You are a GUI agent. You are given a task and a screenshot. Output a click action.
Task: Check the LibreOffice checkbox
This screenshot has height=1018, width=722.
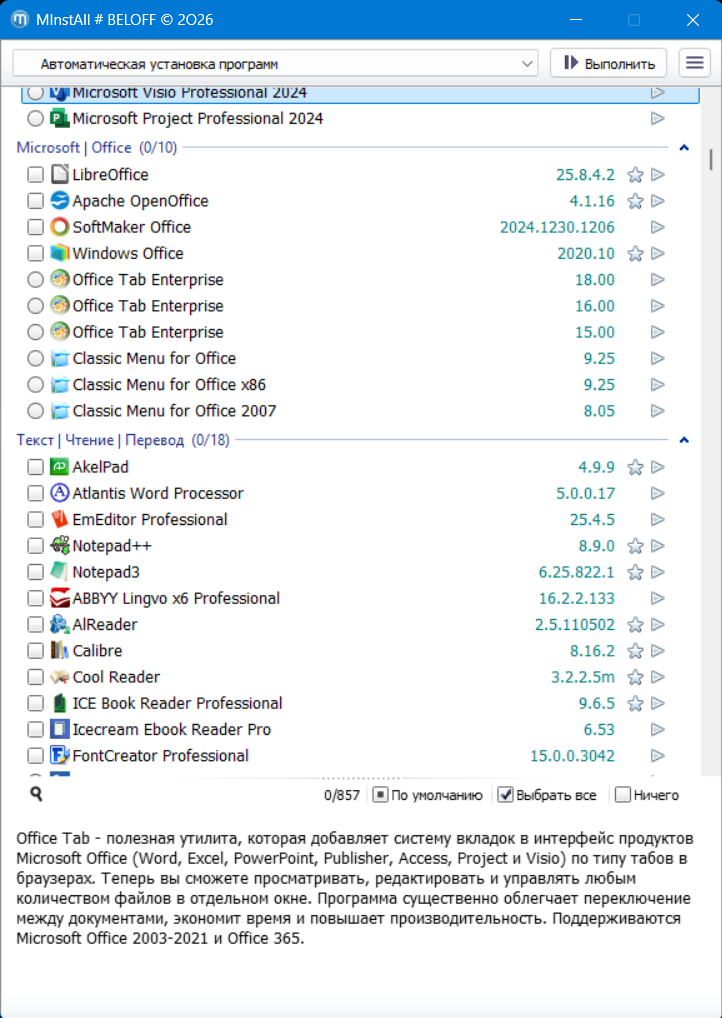point(36,175)
